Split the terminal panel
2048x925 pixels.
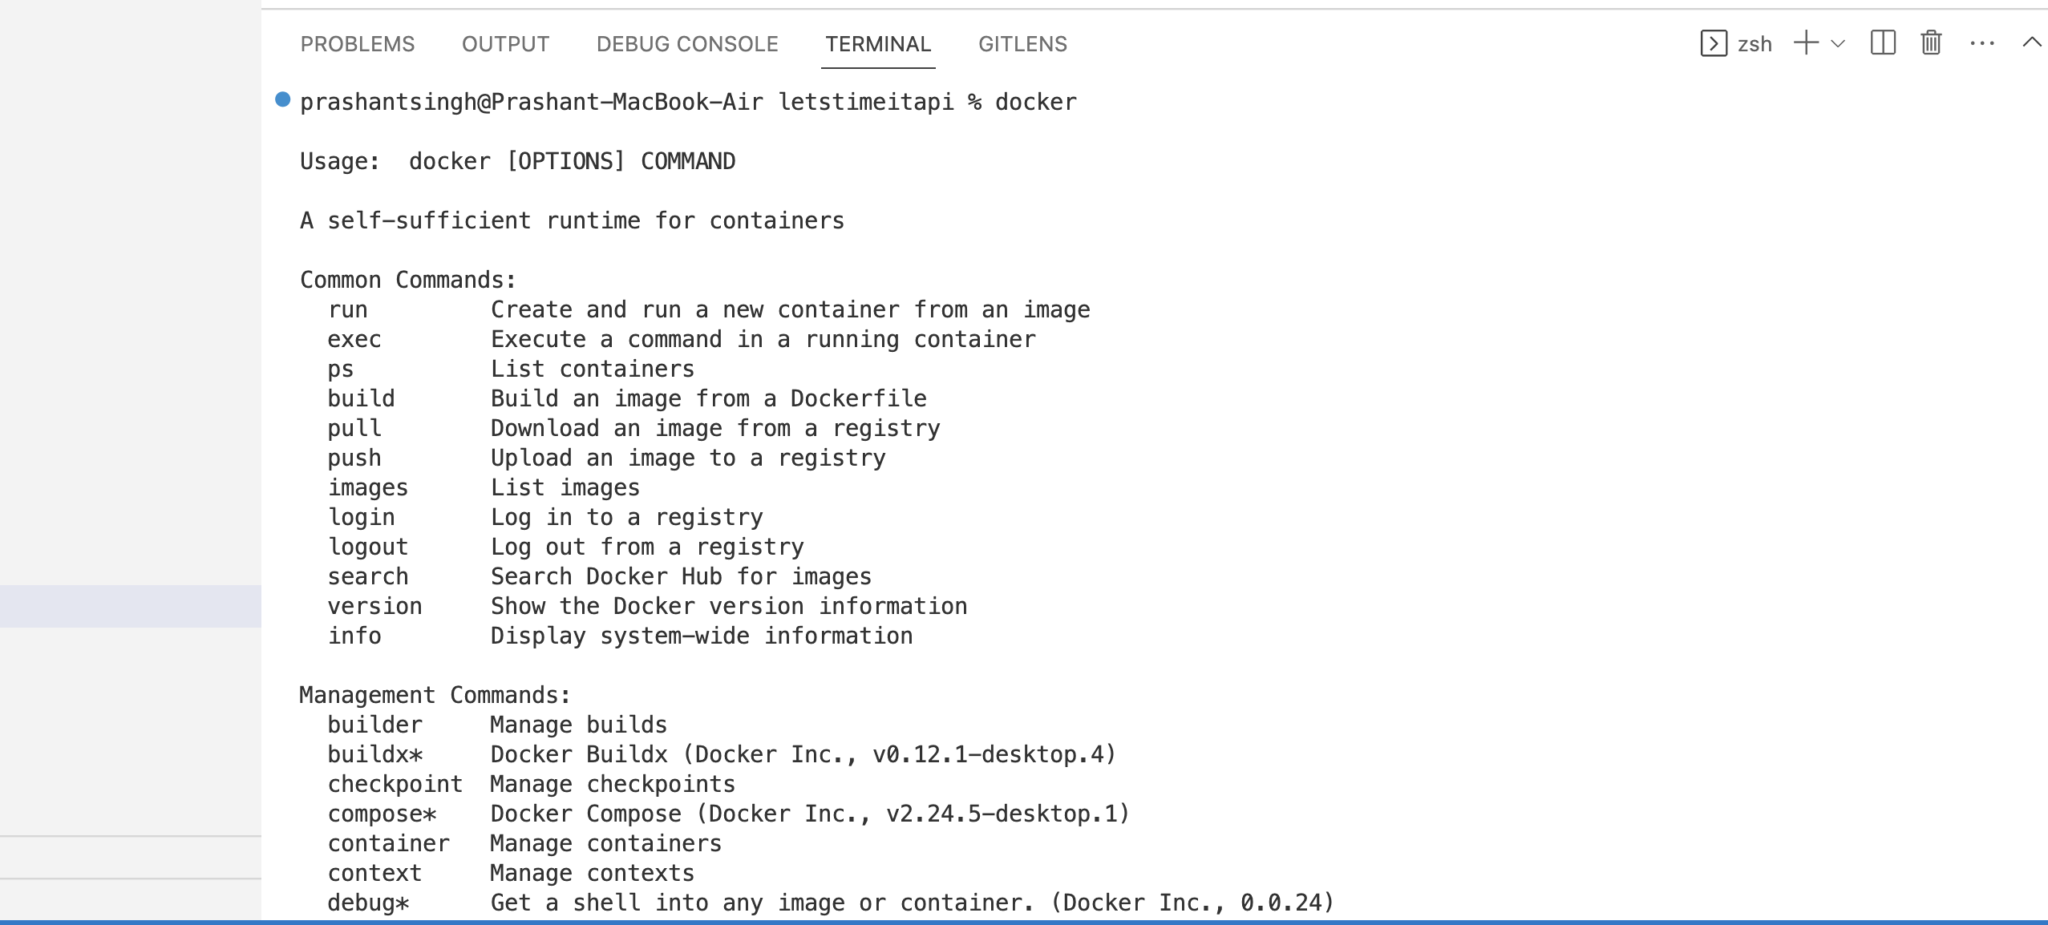point(1883,43)
